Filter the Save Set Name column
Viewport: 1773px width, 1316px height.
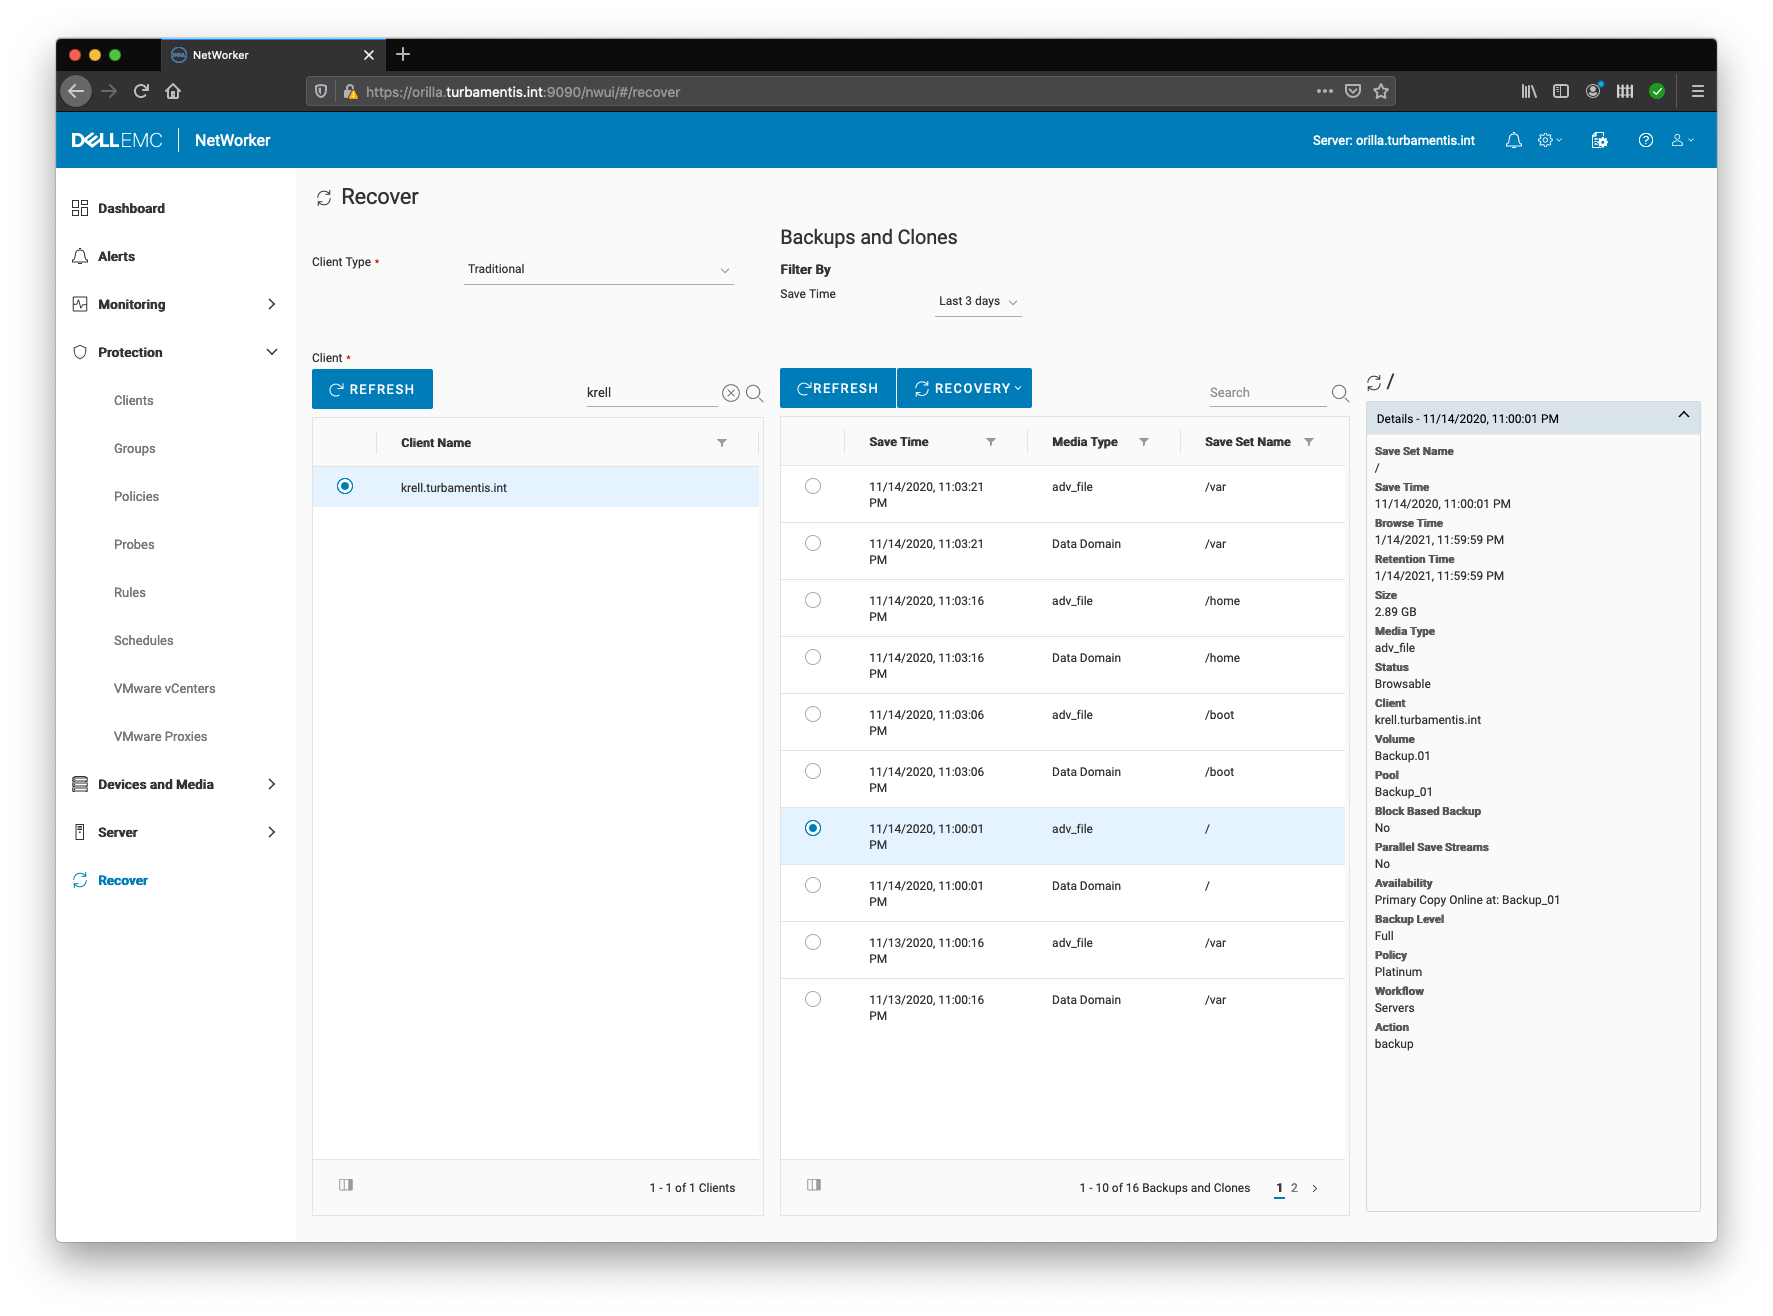(x=1309, y=442)
